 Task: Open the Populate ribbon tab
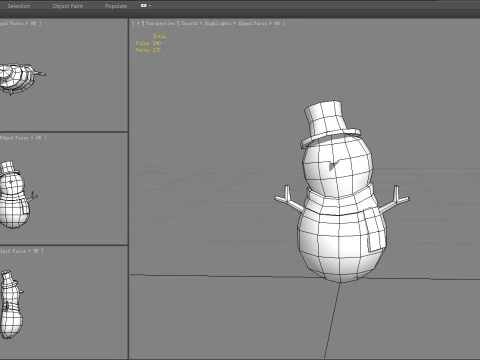[116, 6]
